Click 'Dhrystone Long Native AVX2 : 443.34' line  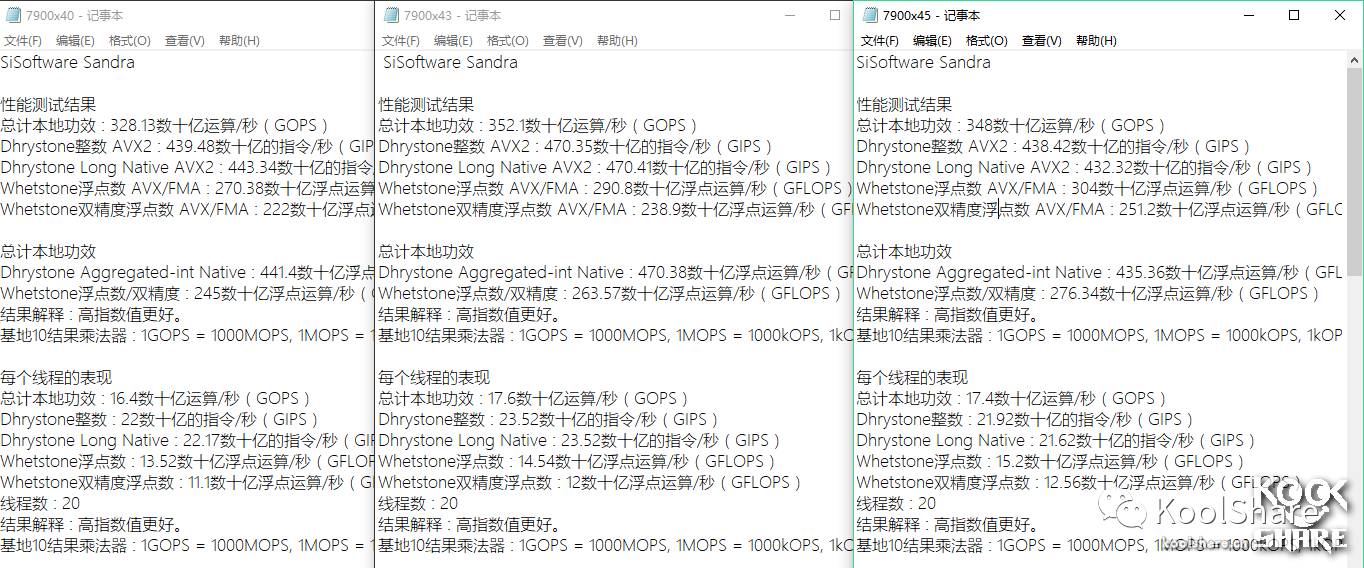[x=187, y=167]
